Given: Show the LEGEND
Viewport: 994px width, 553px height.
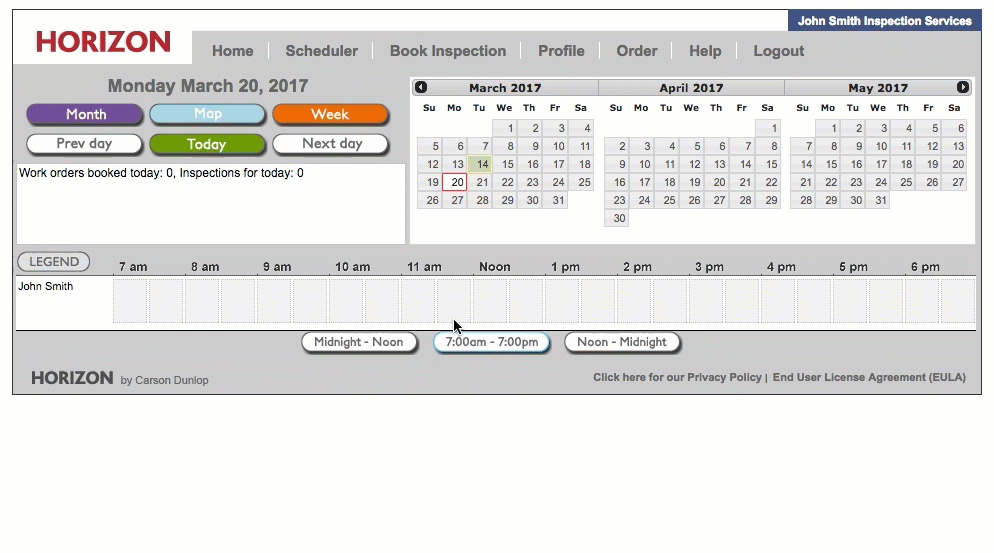Looking at the screenshot, I should tap(54, 262).
